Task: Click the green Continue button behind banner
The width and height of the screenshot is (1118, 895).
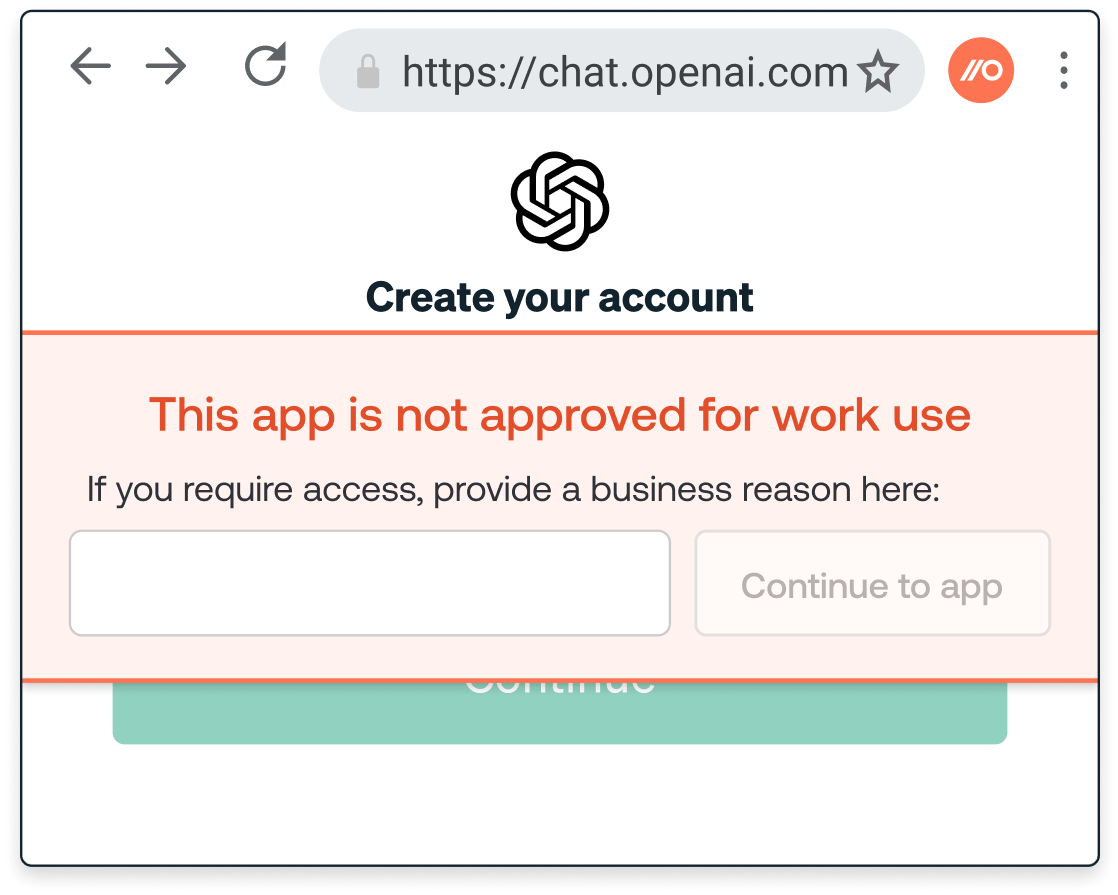Action: click(560, 713)
